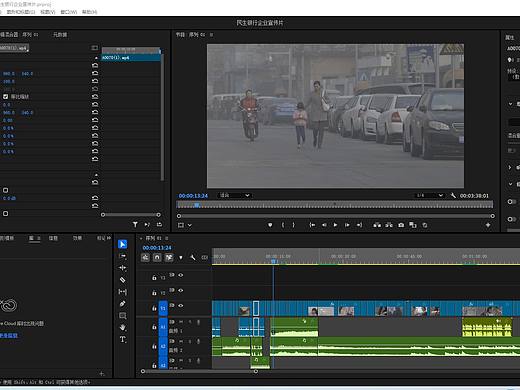Toggle linked selection in timeline
This screenshot has width=520, height=390.
pyautogui.click(x=169, y=257)
